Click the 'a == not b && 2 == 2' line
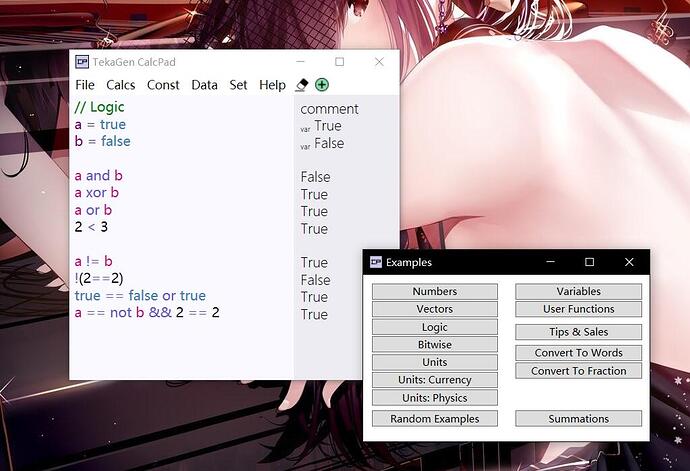Viewport: 690px width, 471px height. pos(147,313)
